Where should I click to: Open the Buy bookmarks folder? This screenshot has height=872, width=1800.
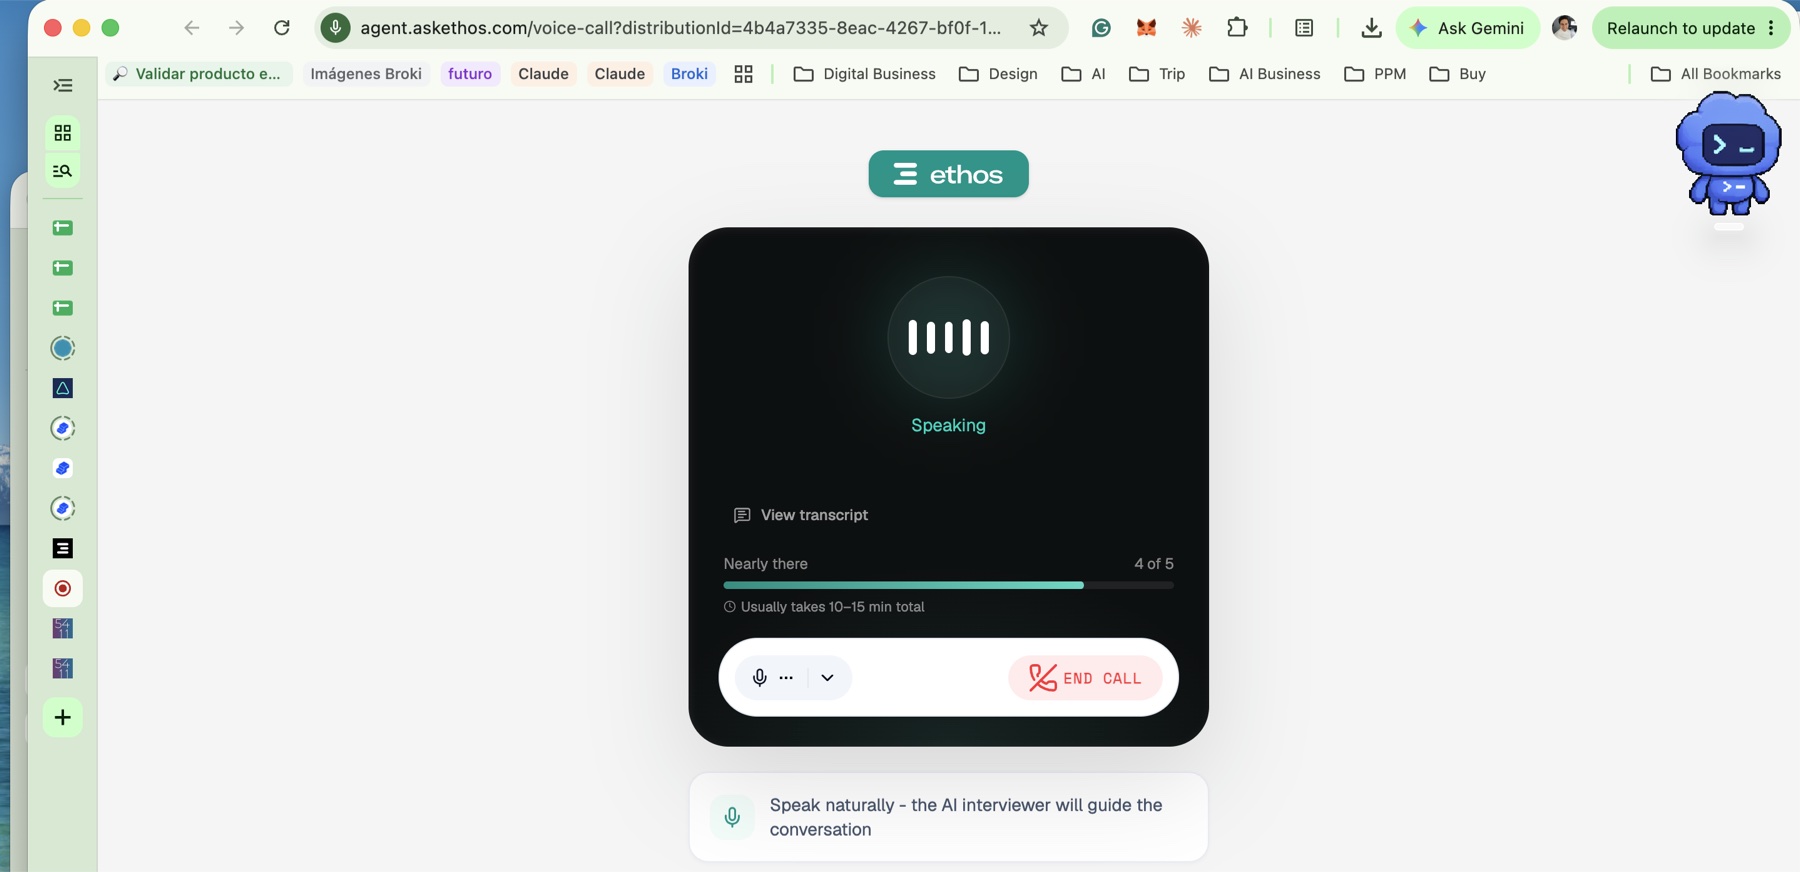click(1457, 74)
